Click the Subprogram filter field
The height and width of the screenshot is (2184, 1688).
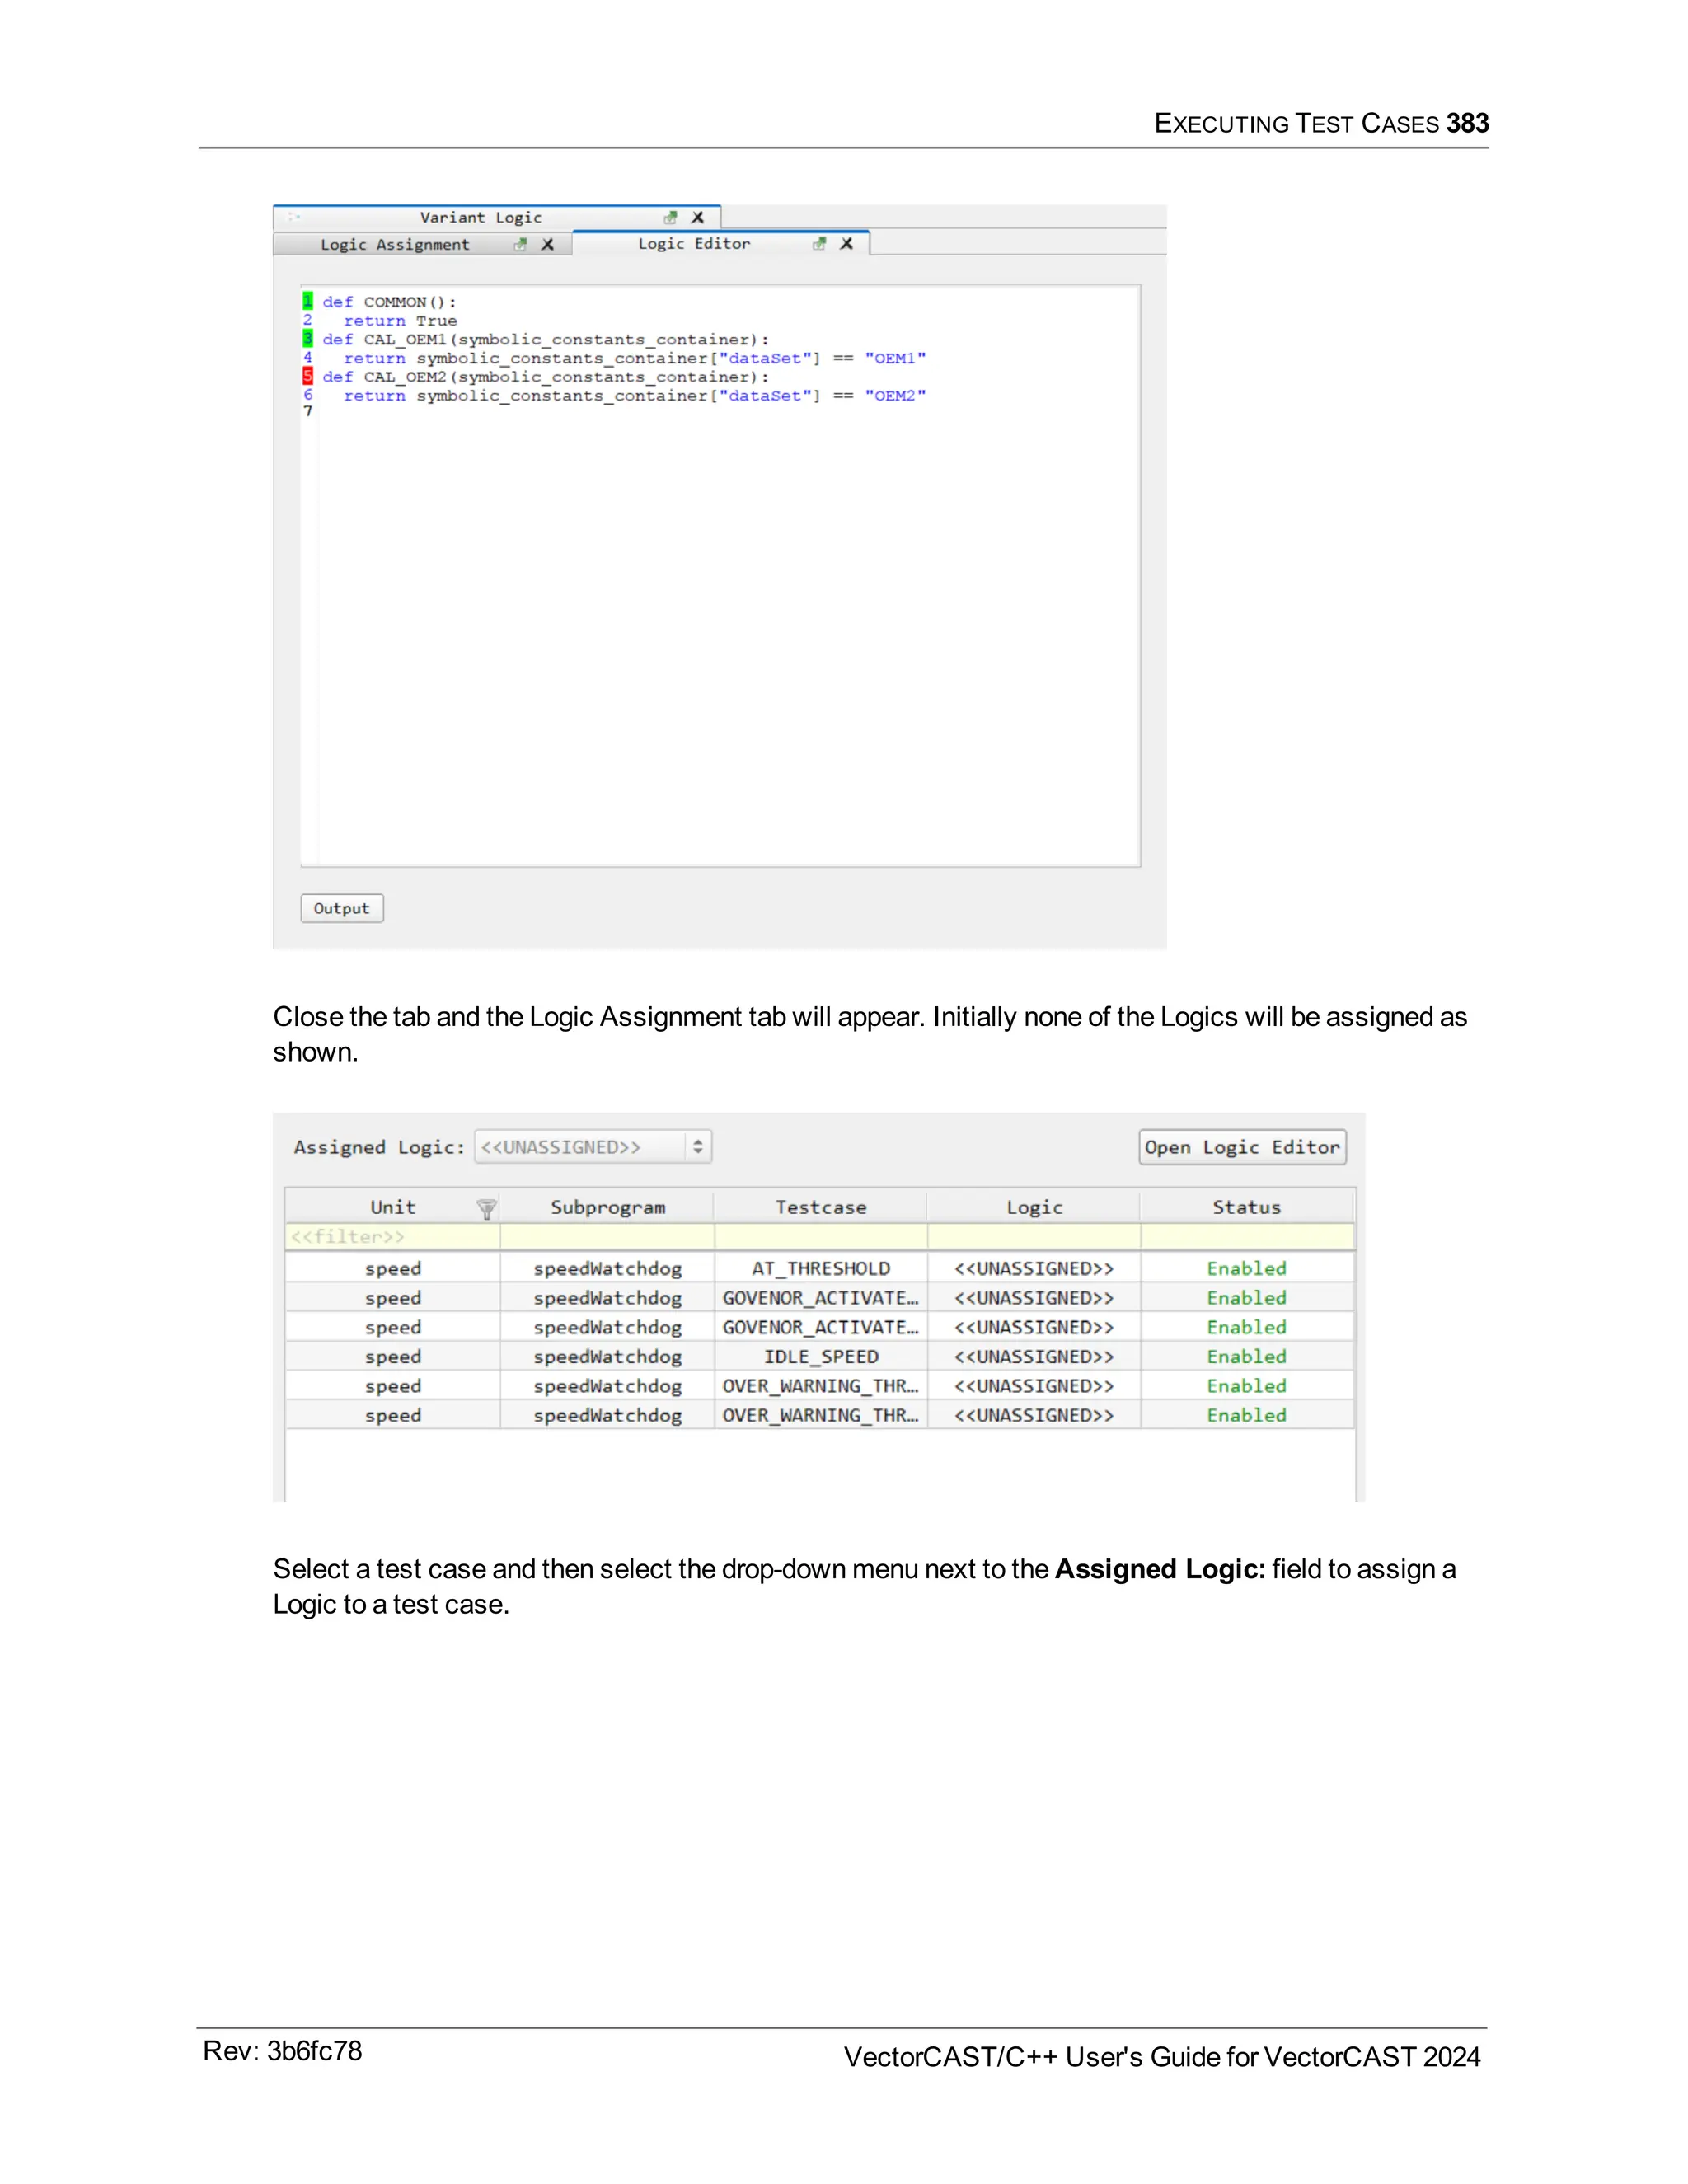point(607,1237)
